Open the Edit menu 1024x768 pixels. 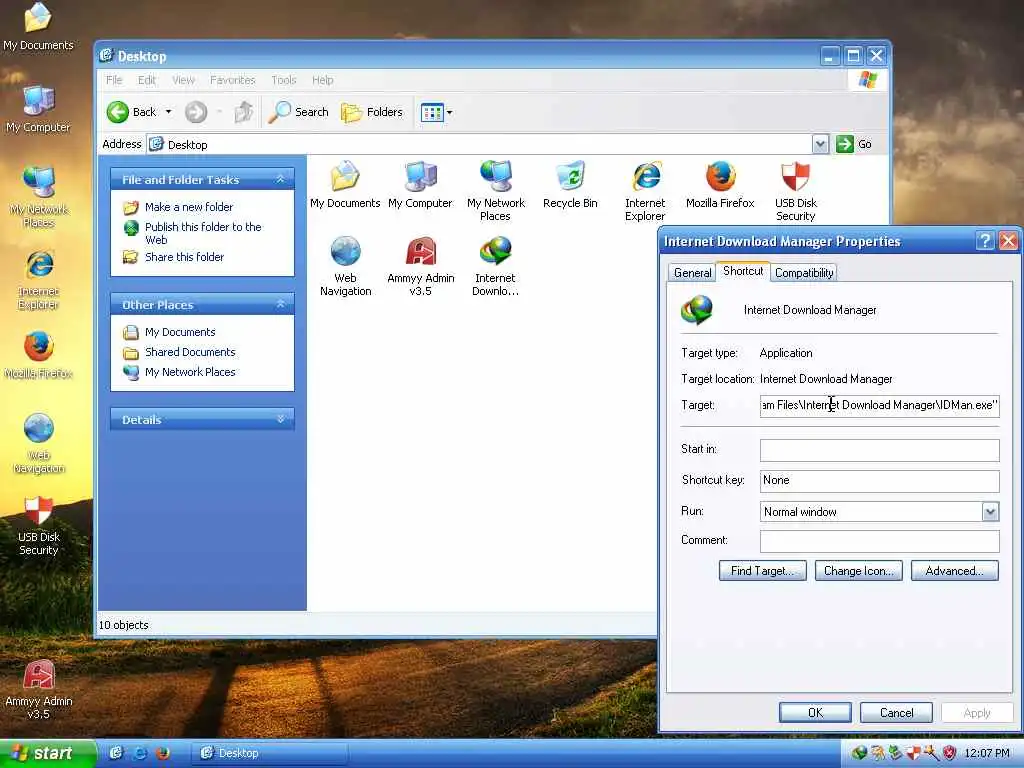146,80
